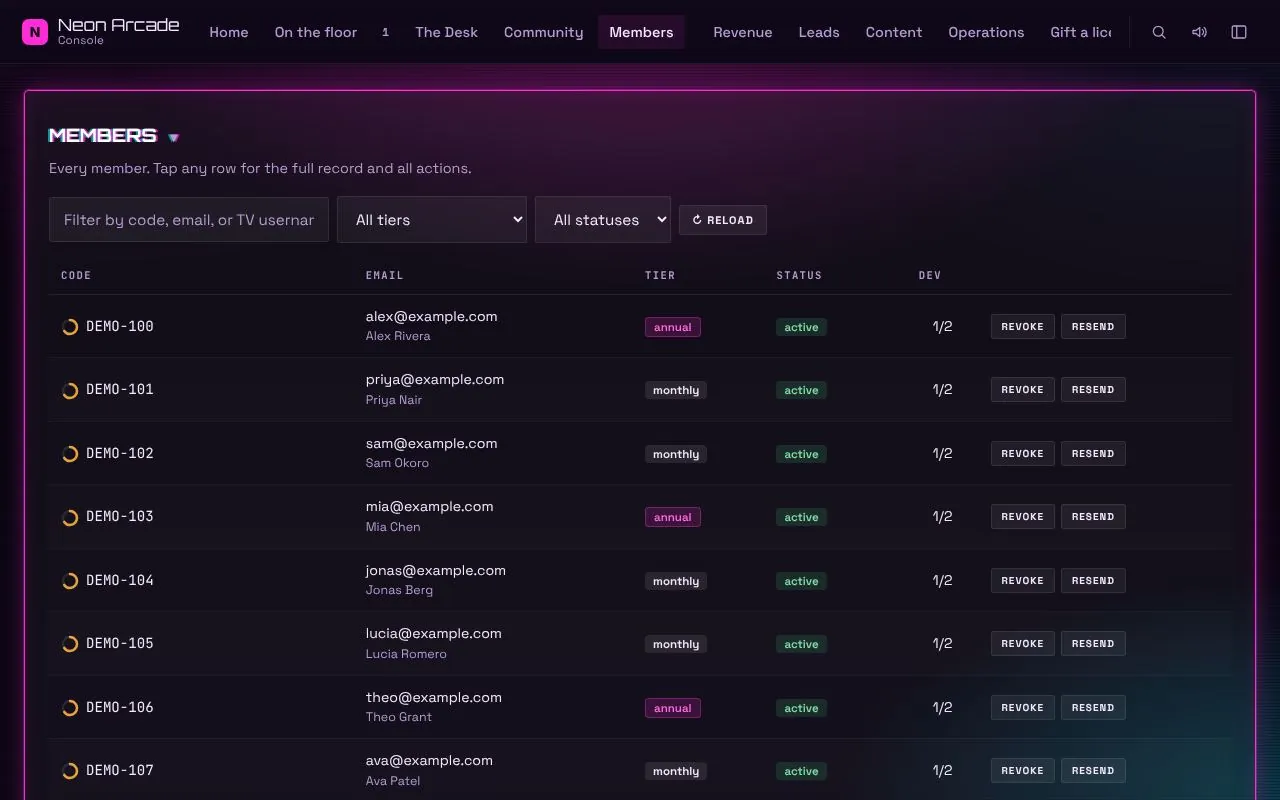
Task: Click the STATUS column header
Action: 799,275
